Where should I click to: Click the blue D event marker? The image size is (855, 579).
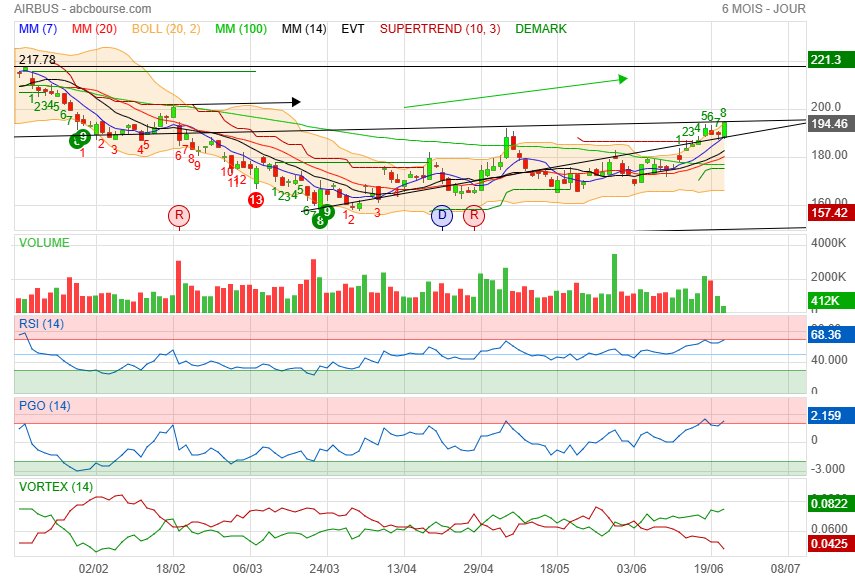[x=442, y=216]
